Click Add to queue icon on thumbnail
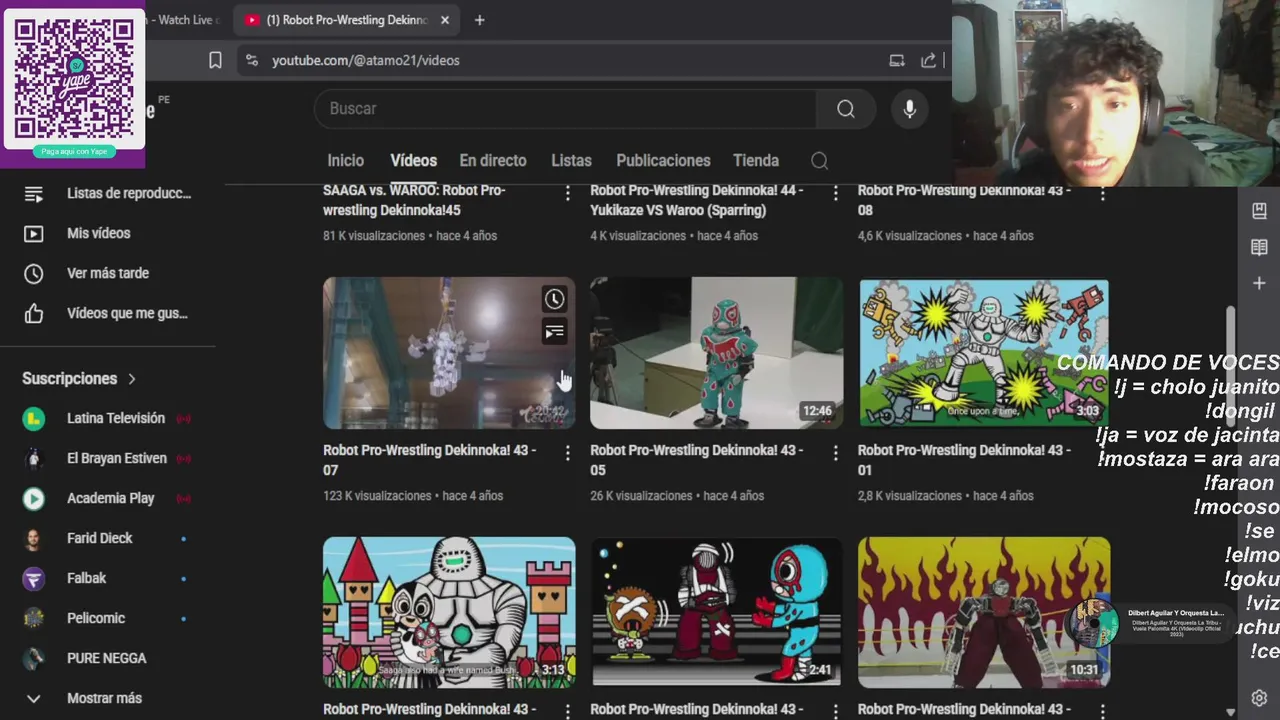The width and height of the screenshot is (1280, 720). [554, 332]
